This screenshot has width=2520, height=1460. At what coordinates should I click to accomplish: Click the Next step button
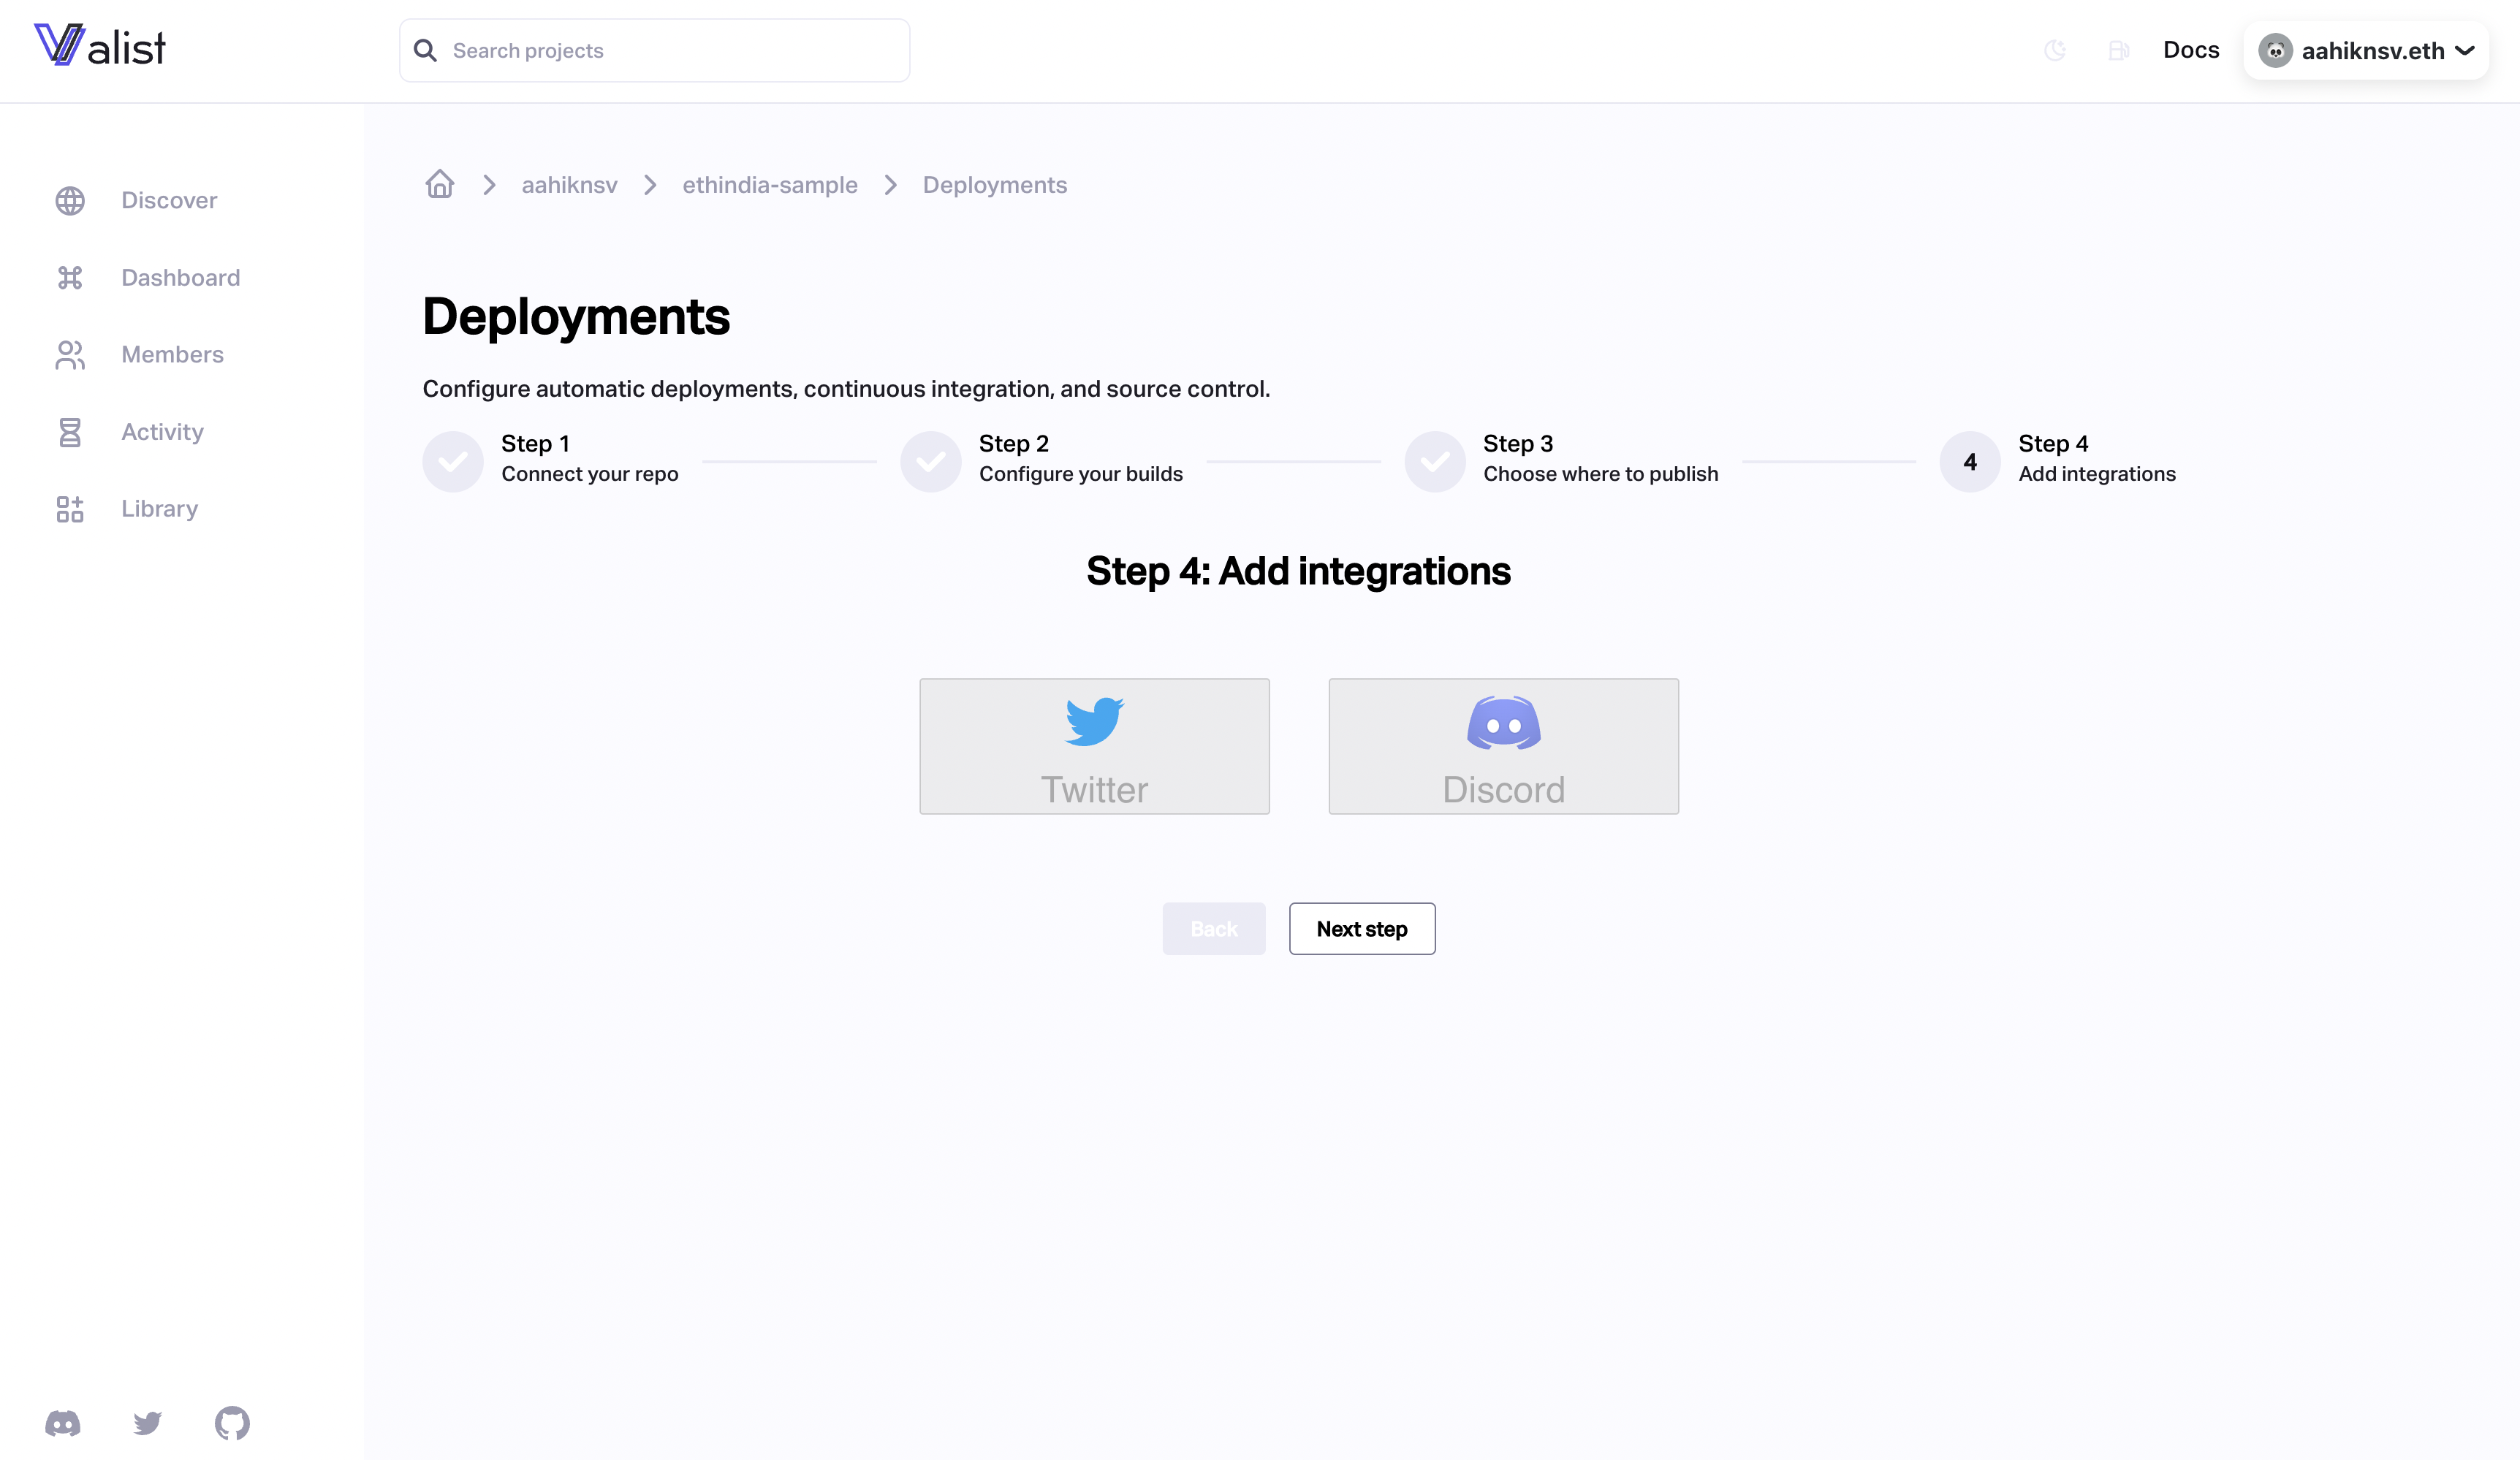pyautogui.click(x=1361, y=929)
